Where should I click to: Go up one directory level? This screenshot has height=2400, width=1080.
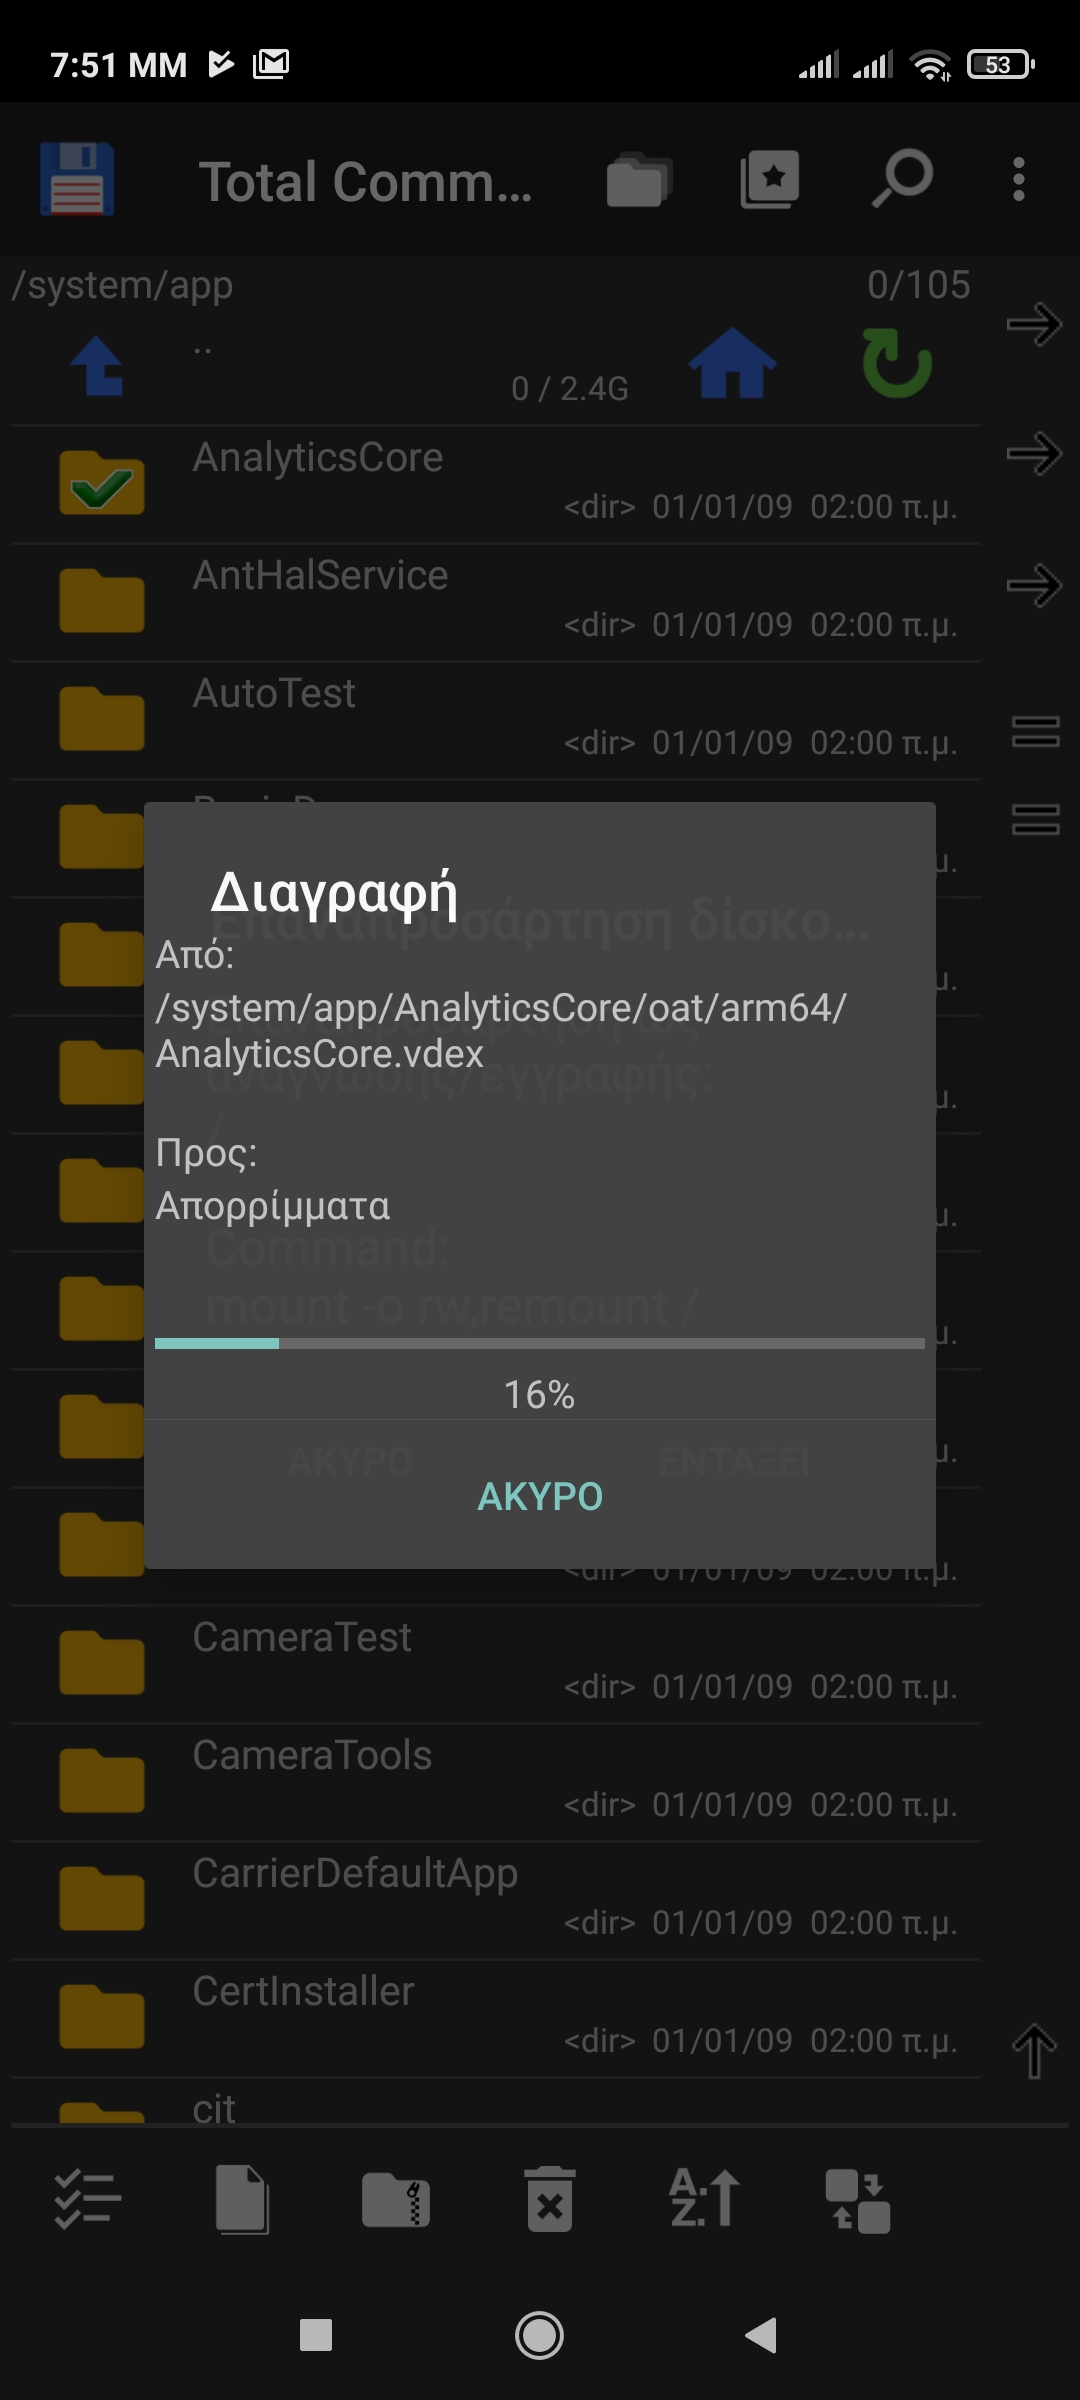97,365
